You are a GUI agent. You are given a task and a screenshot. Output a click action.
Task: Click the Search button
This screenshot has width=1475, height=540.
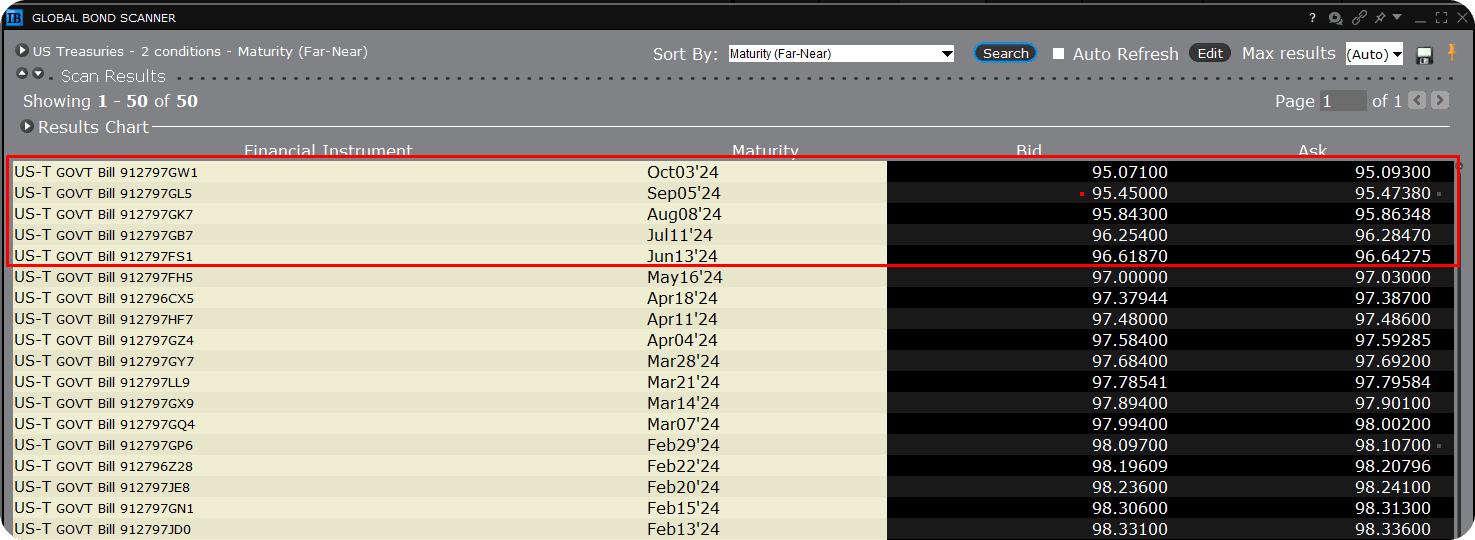click(x=1005, y=54)
